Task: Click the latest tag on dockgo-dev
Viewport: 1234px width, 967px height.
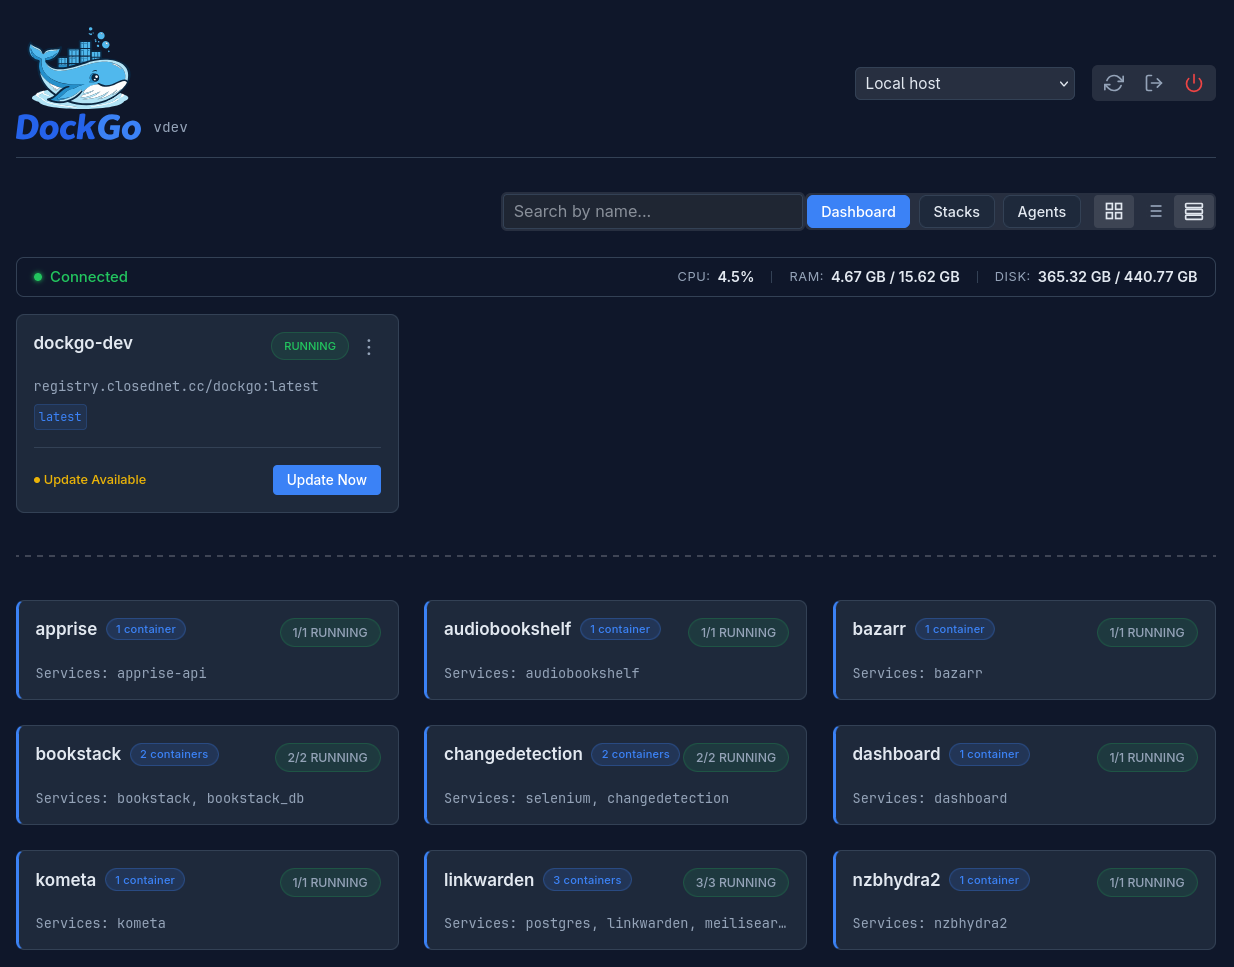Action: point(60,417)
